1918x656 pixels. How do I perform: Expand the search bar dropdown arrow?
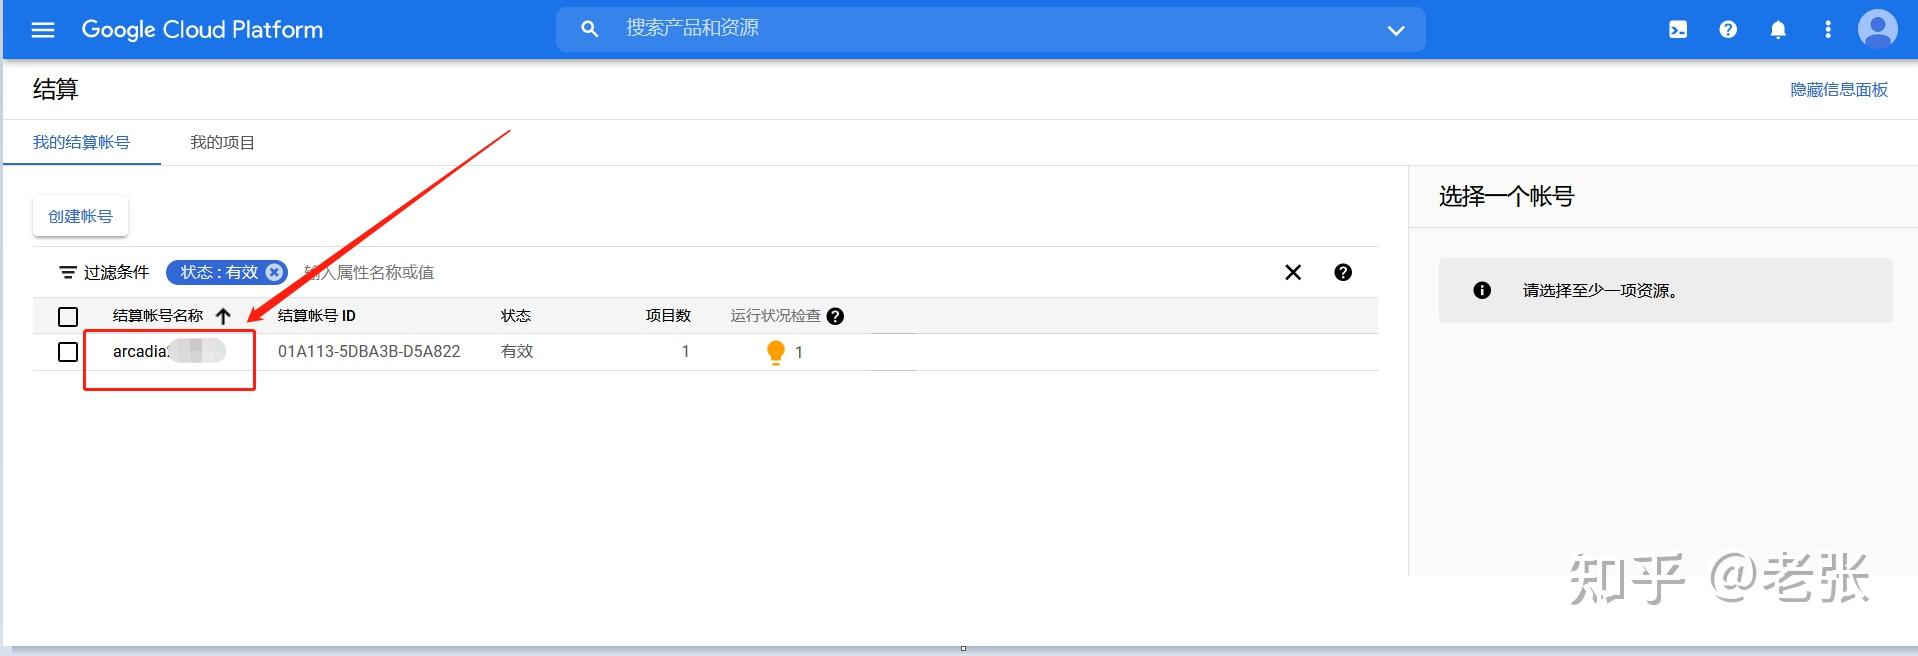[1396, 31]
